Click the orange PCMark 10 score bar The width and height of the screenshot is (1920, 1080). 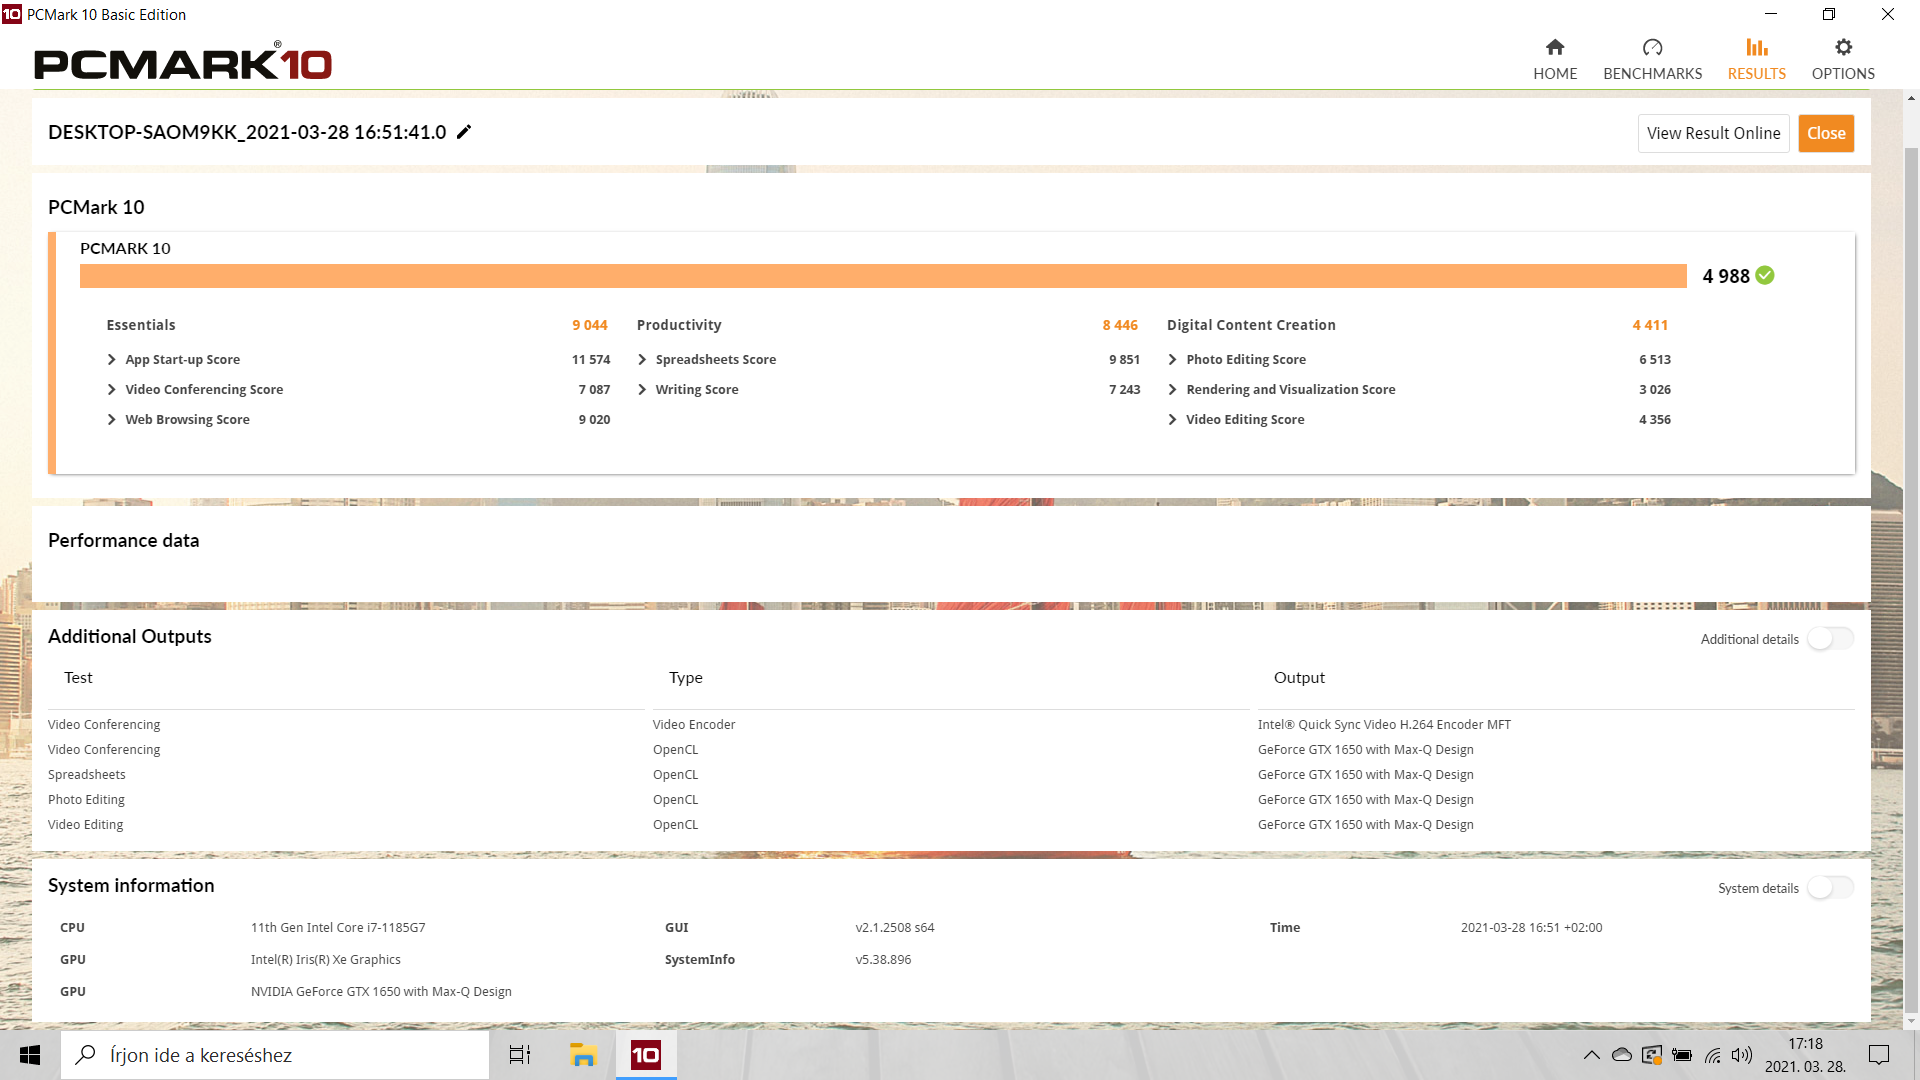point(882,276)
